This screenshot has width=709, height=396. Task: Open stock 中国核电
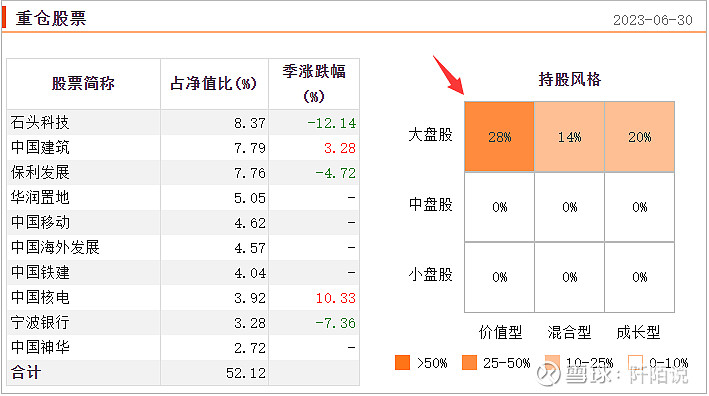pos(40,297)
